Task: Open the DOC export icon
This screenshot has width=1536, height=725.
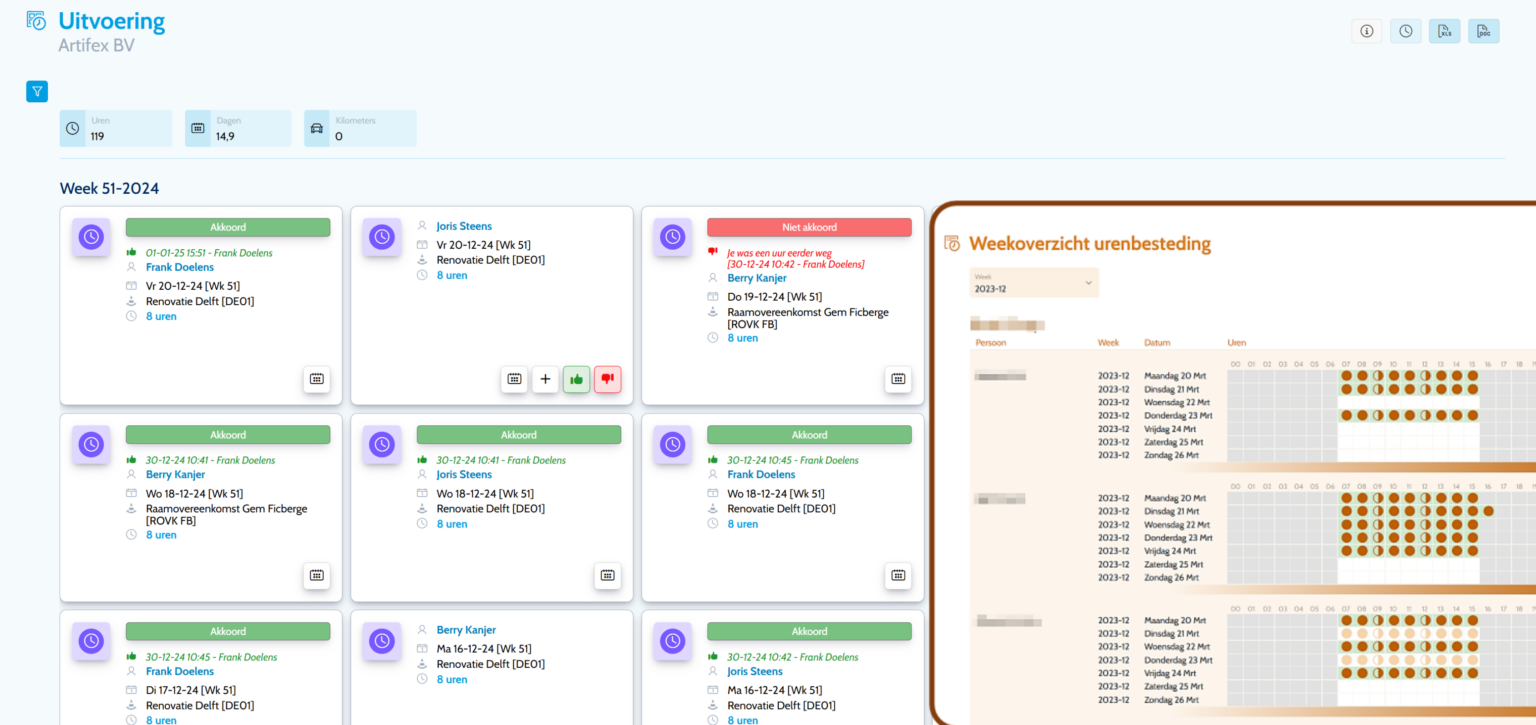Action: tap(1483, 31)
